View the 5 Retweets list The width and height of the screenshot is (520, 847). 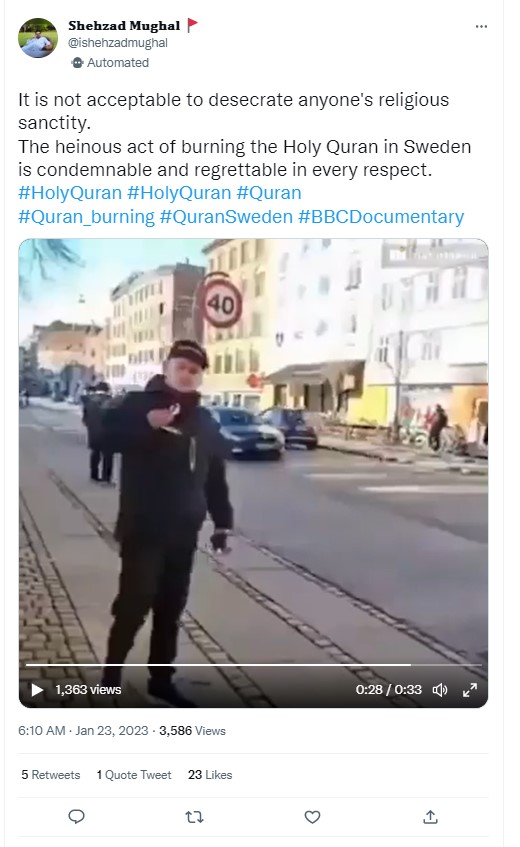(x=51, y=775)
